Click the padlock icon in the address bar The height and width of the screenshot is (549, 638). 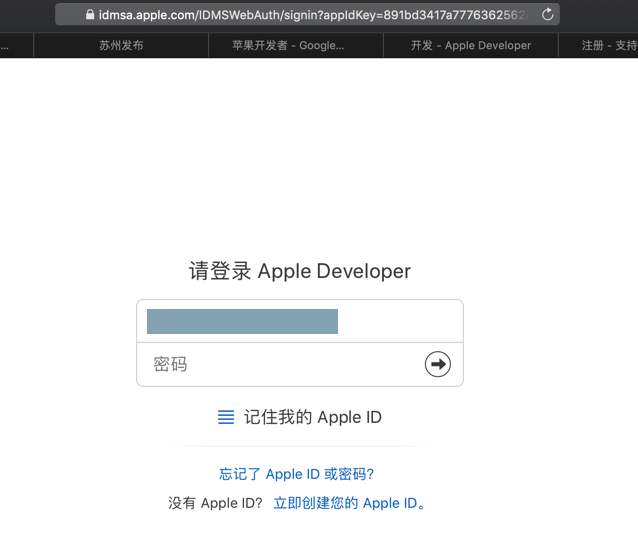90,15
